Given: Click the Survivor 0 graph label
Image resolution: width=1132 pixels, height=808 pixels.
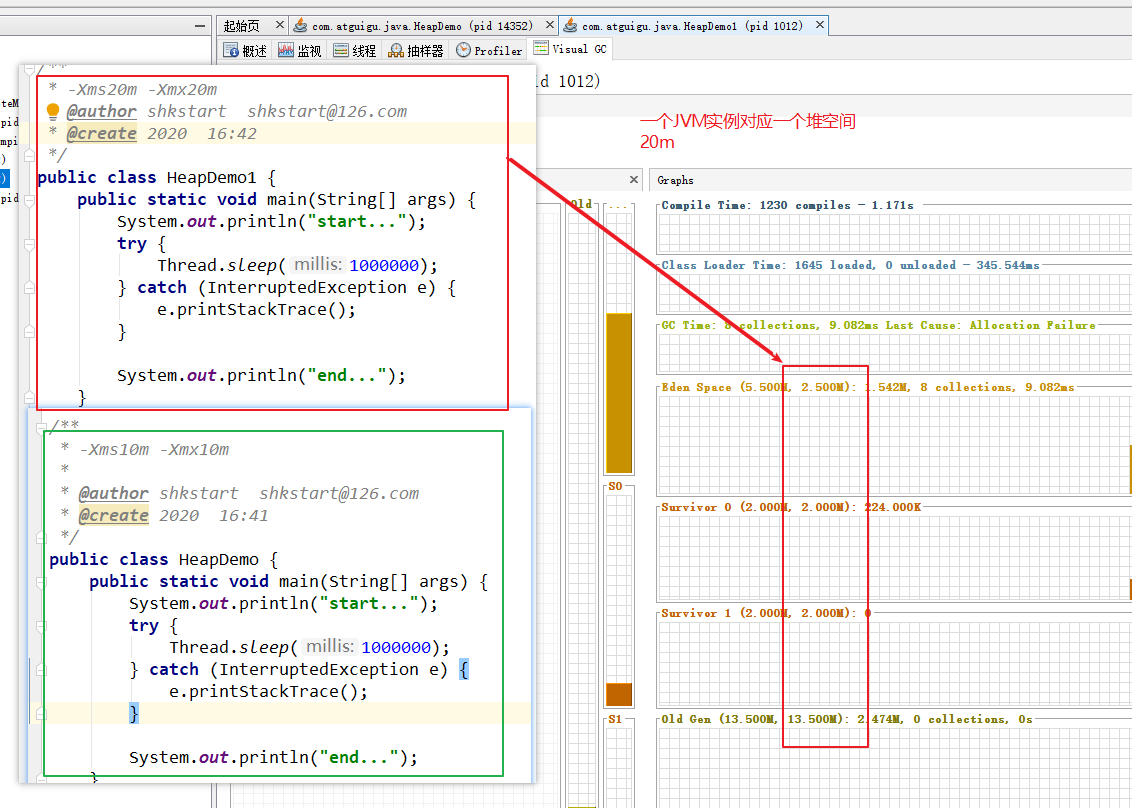Looking at the screenshot, I should tap(791, 507).
